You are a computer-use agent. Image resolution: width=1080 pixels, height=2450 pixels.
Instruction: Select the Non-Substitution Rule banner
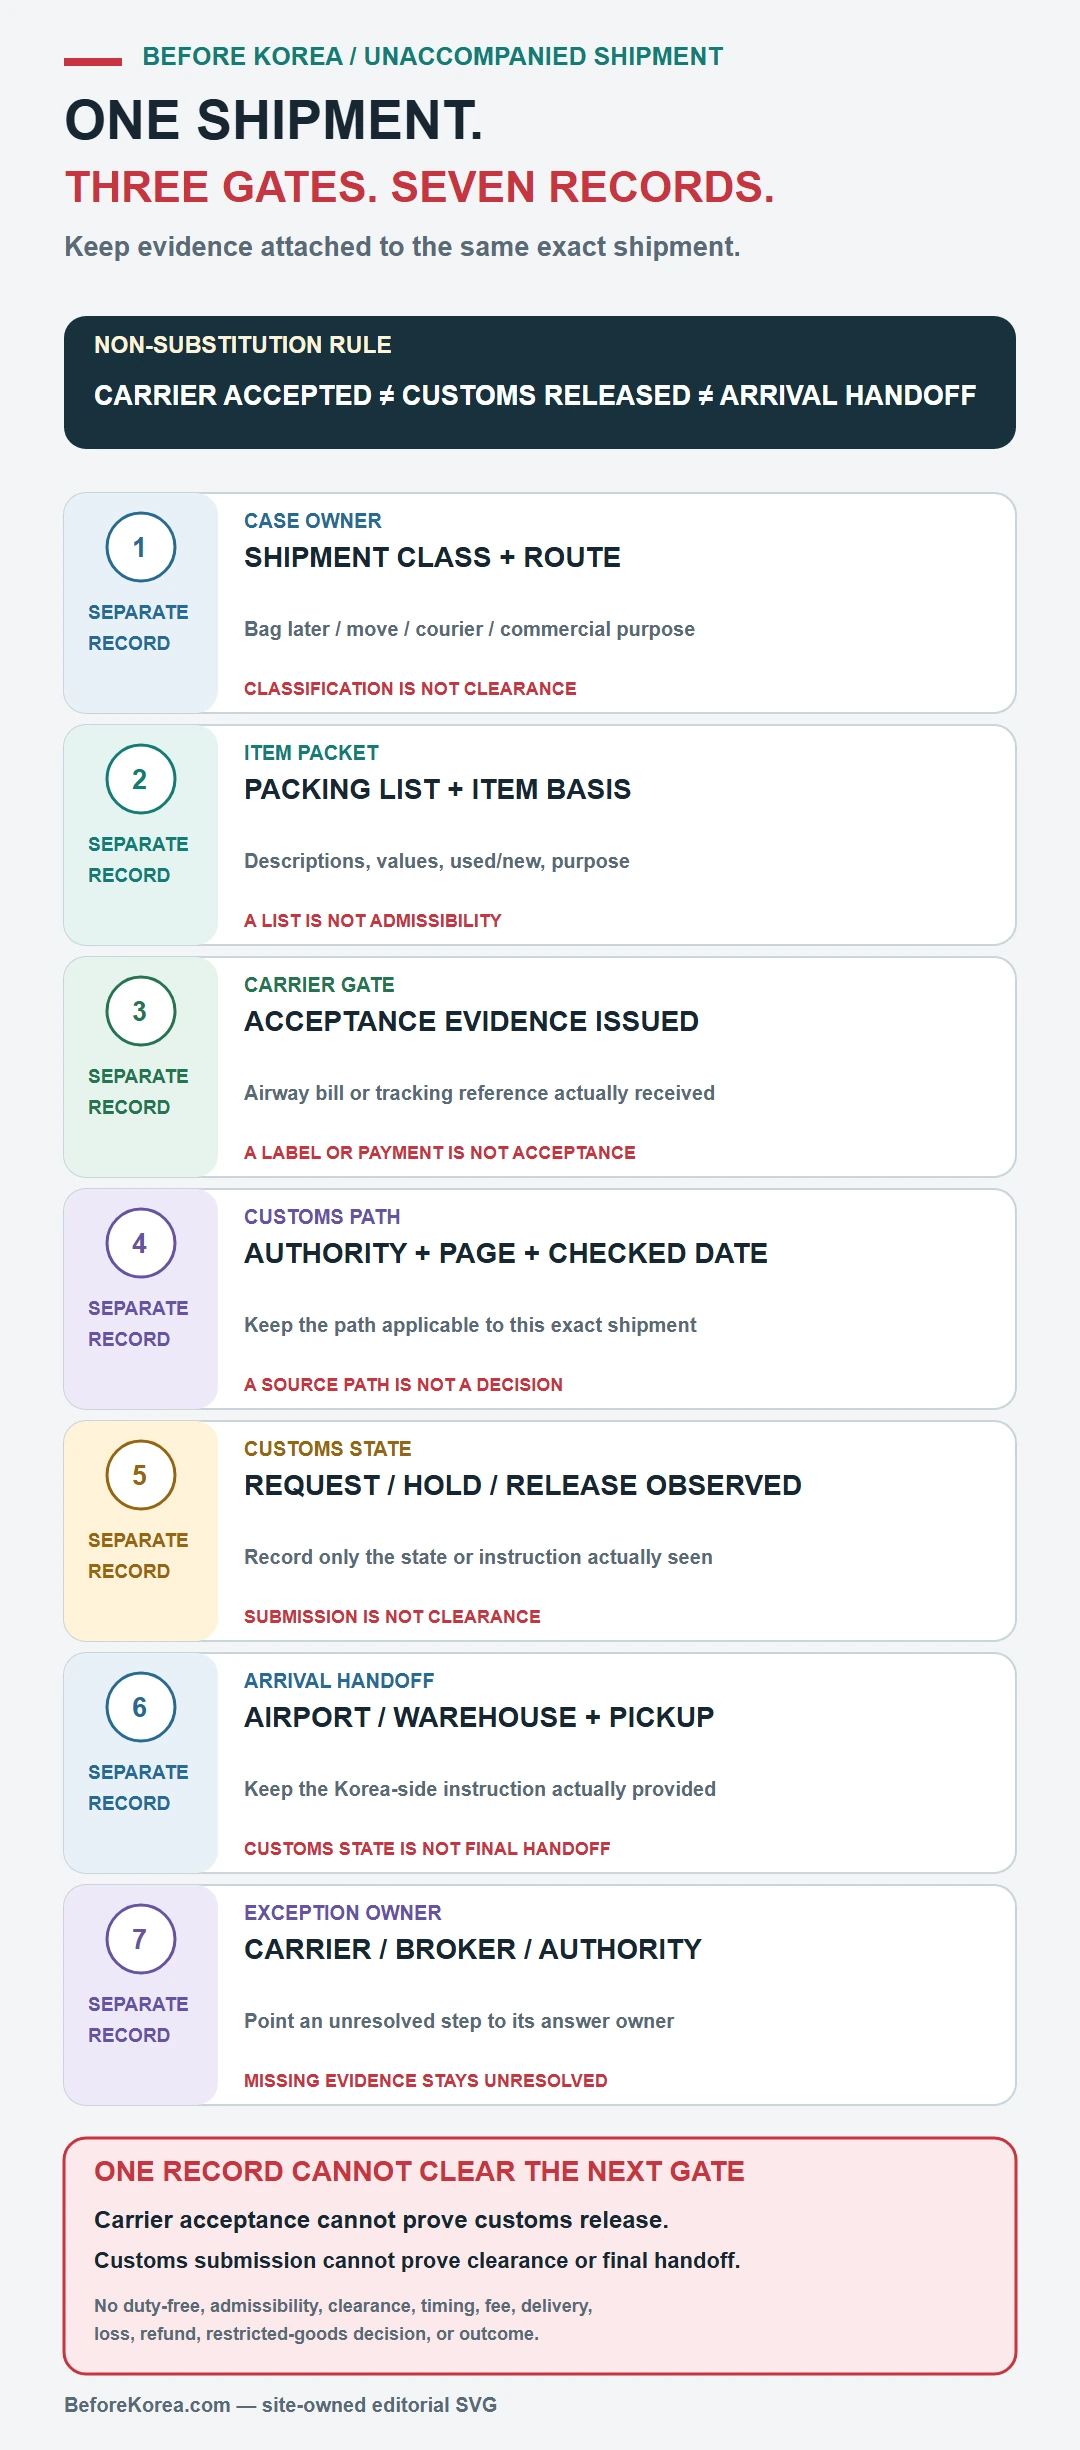[x=540, y=382]
